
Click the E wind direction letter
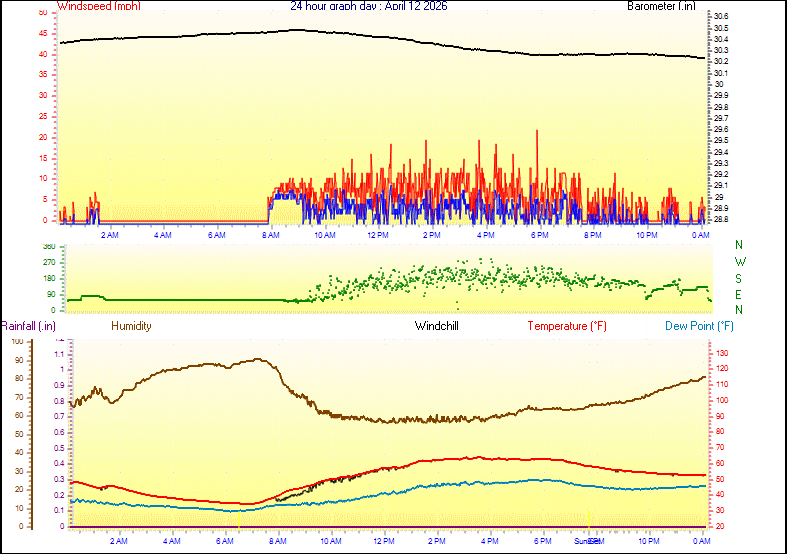740,295
